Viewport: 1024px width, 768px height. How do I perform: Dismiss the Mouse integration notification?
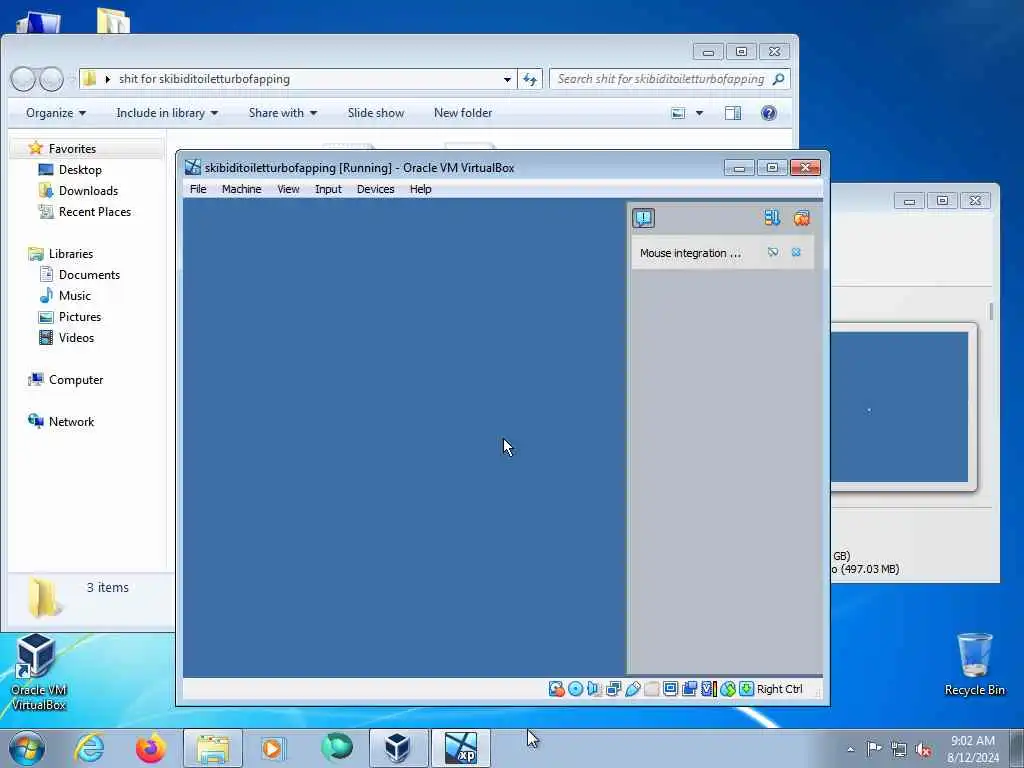[x=796, y=252]
